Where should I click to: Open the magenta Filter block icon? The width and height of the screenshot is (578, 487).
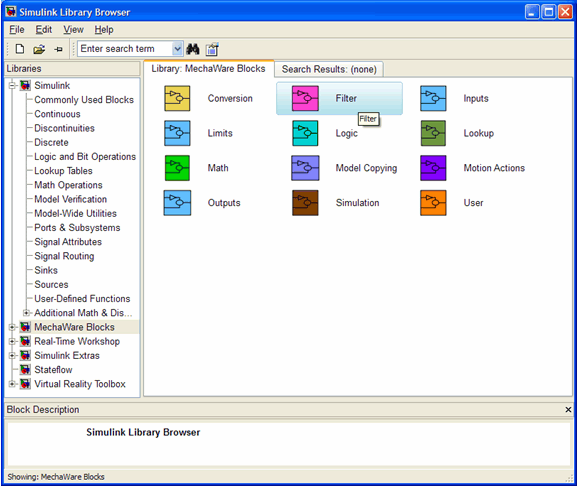tap(305, 98)
